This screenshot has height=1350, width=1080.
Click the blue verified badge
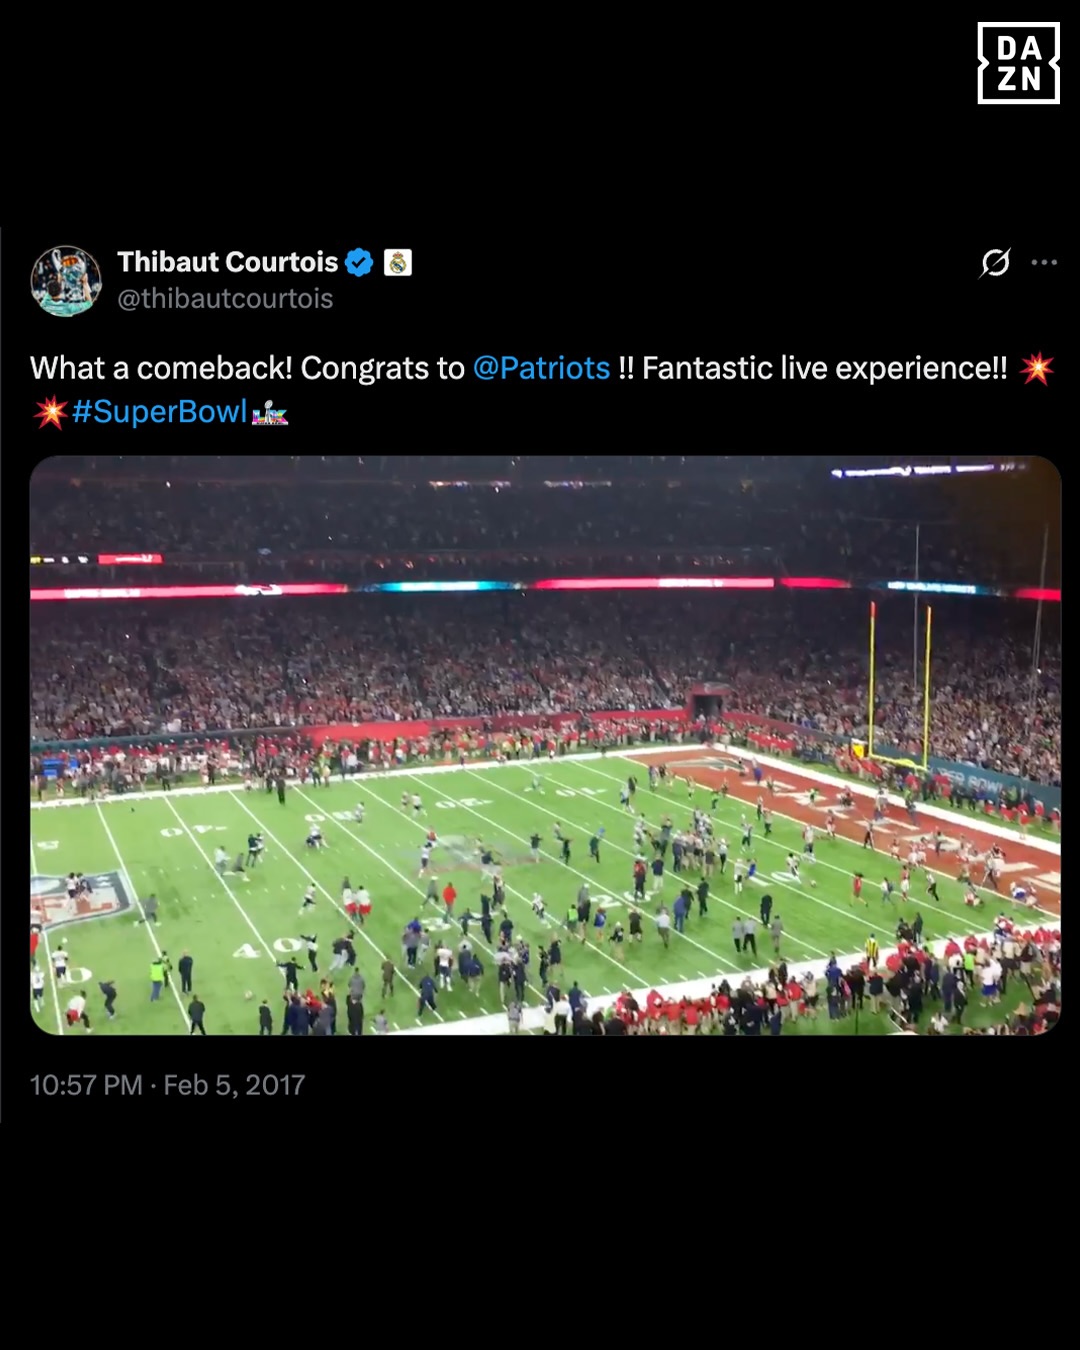[359, 263]
